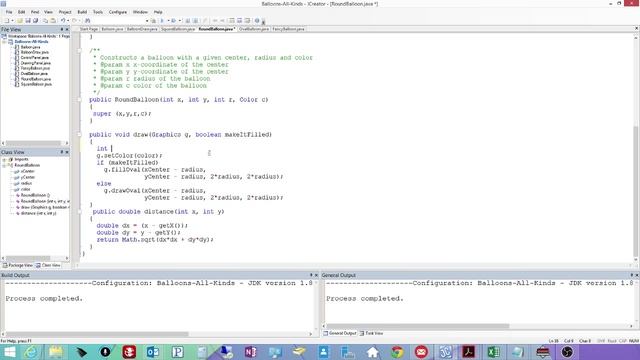Click the New file toolbar icon
Image resolution: width=640 pixels, height=360 pixels.
tap(6, 20)
